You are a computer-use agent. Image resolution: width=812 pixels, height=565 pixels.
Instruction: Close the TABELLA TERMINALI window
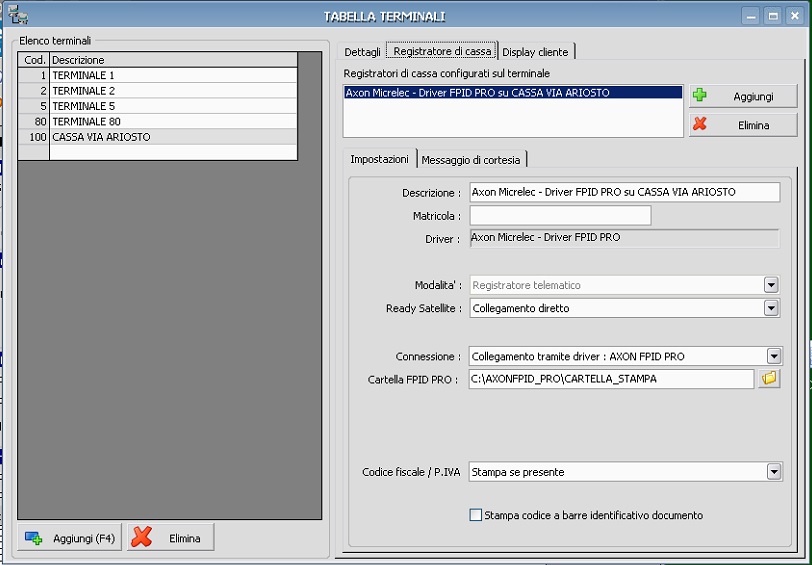click(795, 16)
